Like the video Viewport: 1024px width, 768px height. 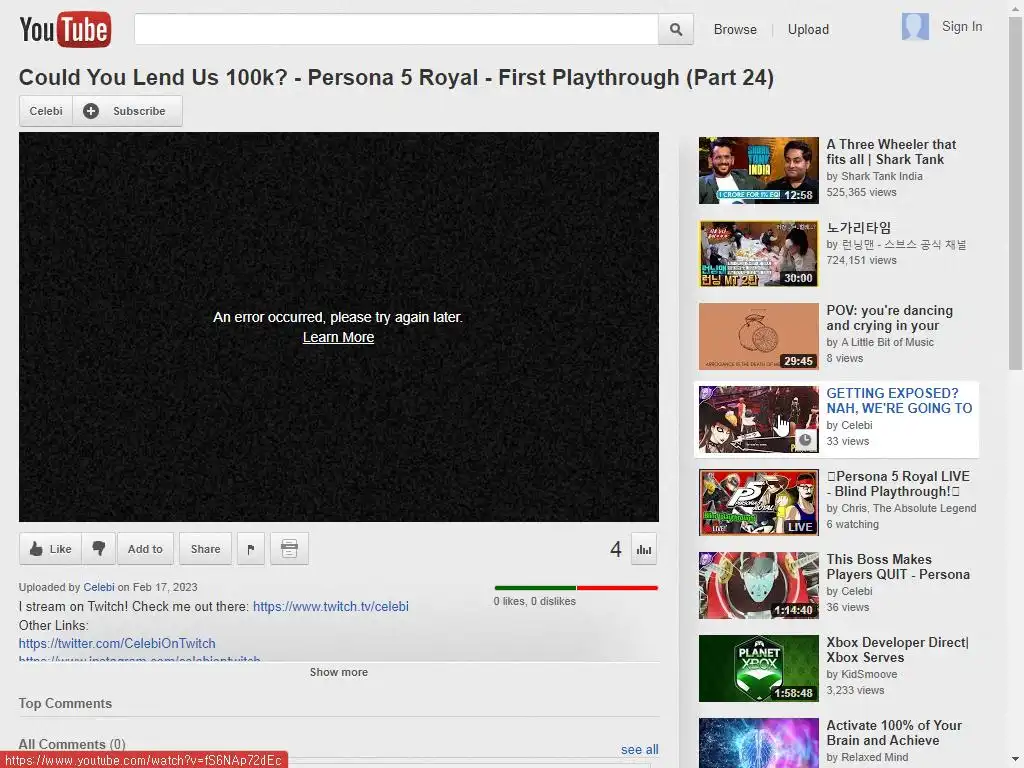(x=51, y=549)
